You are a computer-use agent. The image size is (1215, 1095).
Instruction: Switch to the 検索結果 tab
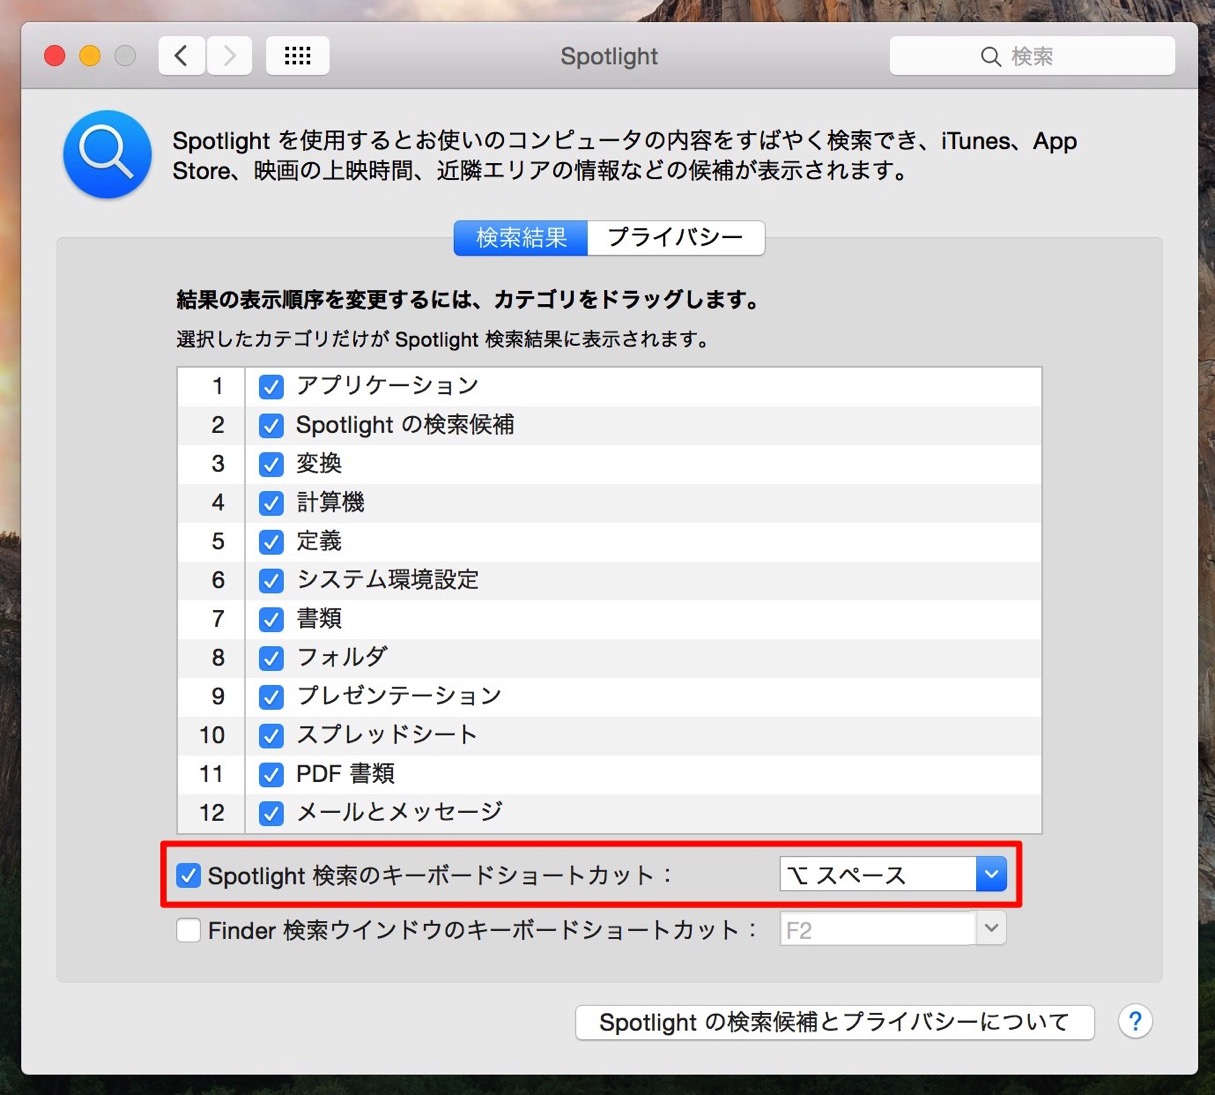click(x=521, y=238)
